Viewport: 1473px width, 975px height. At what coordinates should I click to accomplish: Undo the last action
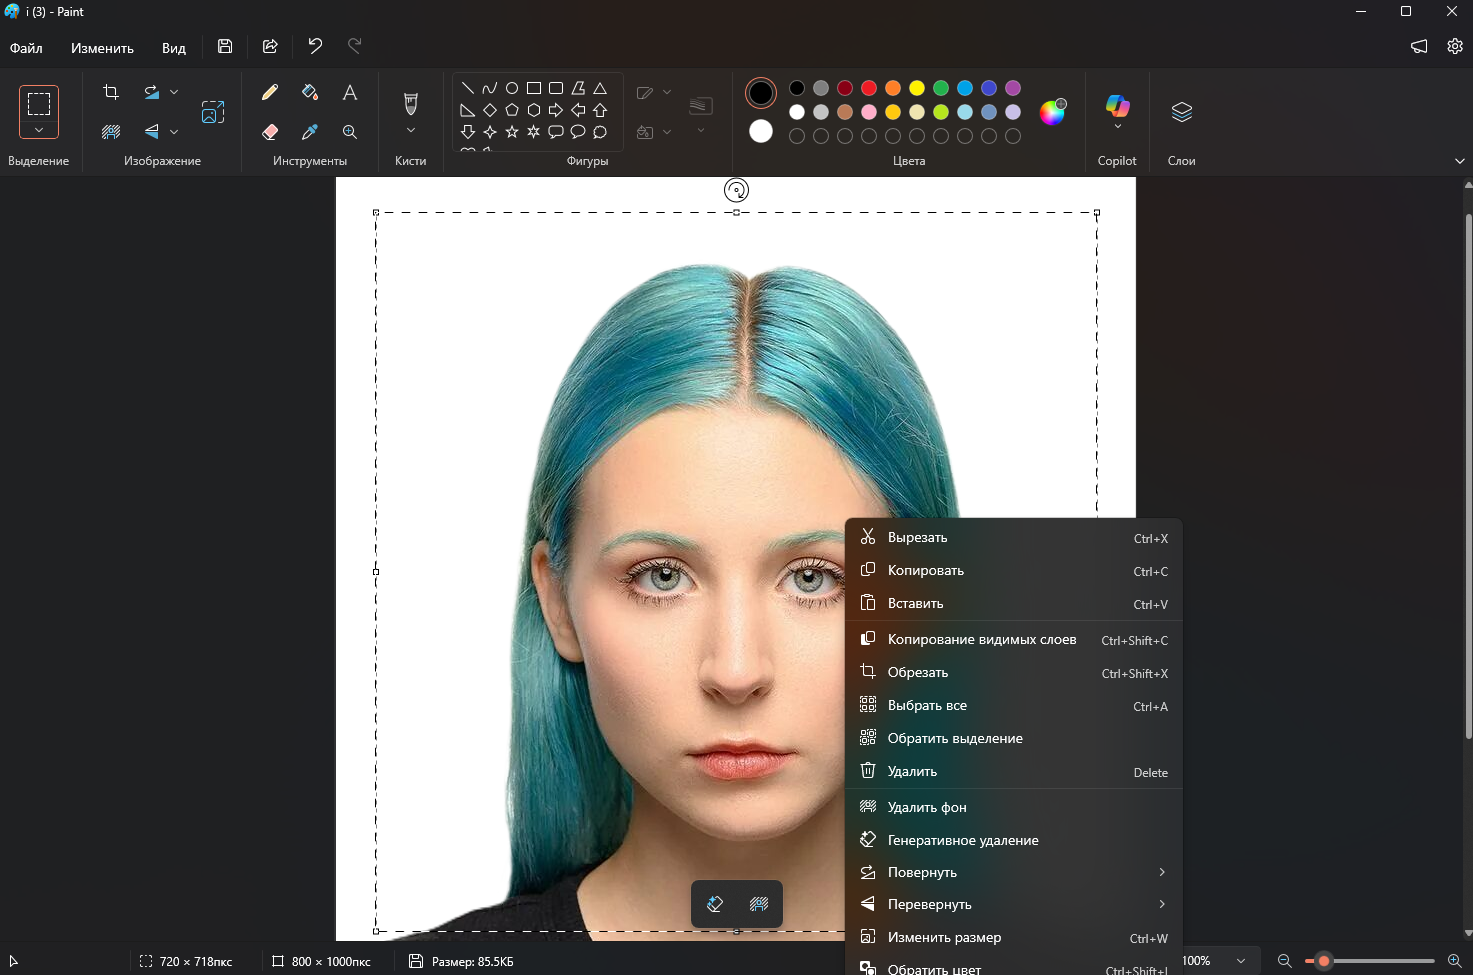(x=315, y=46)
